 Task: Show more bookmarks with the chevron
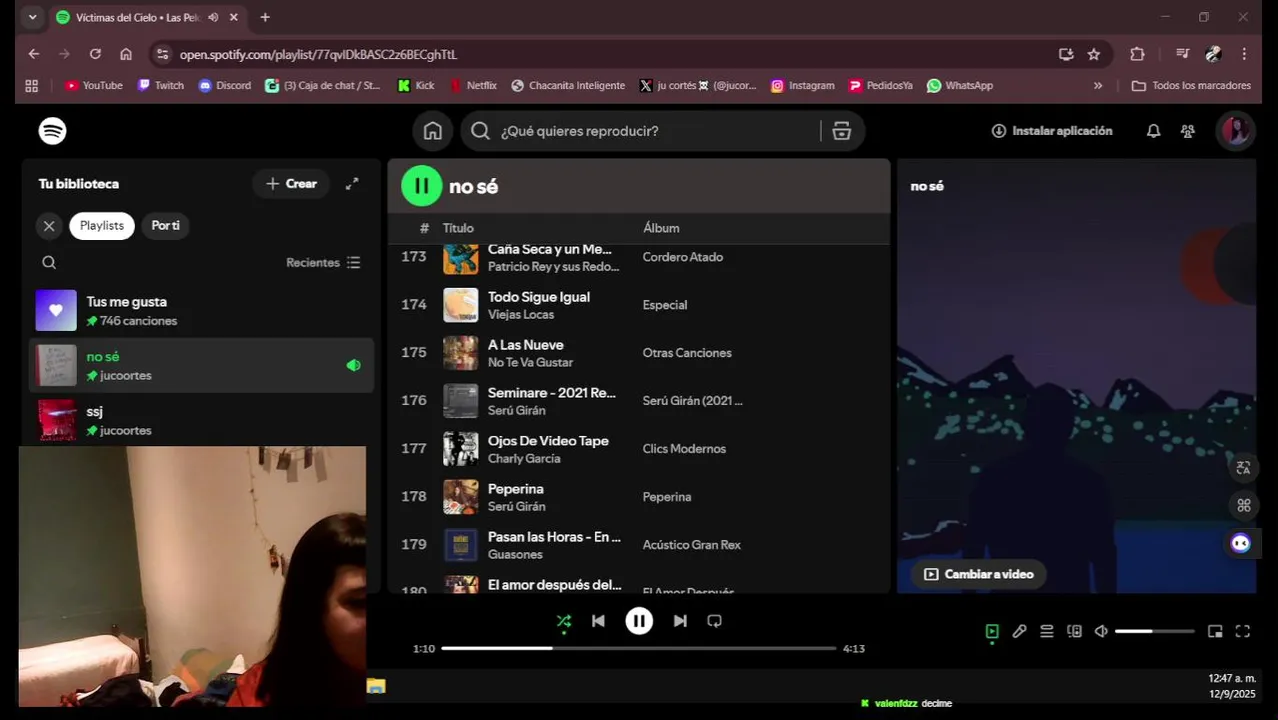[1098, 86]
